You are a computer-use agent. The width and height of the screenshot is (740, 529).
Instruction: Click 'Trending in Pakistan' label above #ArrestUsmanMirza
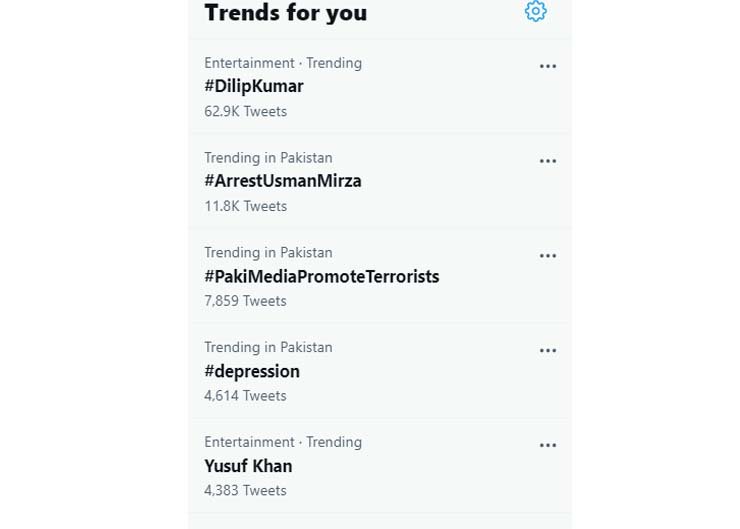point(268,158)
